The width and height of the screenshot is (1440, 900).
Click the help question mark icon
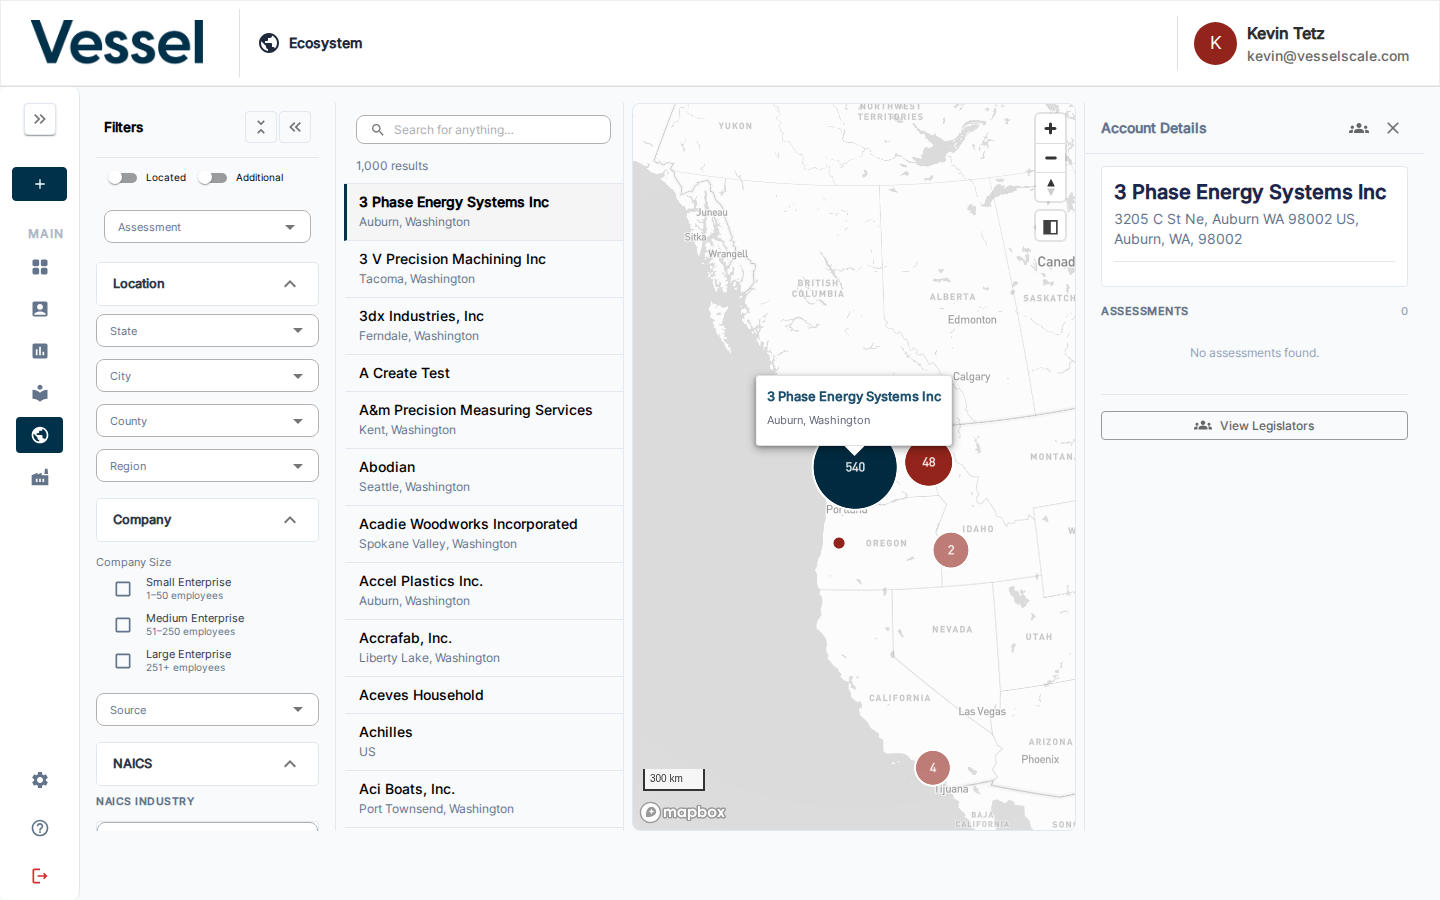click(x=40, y=828)
